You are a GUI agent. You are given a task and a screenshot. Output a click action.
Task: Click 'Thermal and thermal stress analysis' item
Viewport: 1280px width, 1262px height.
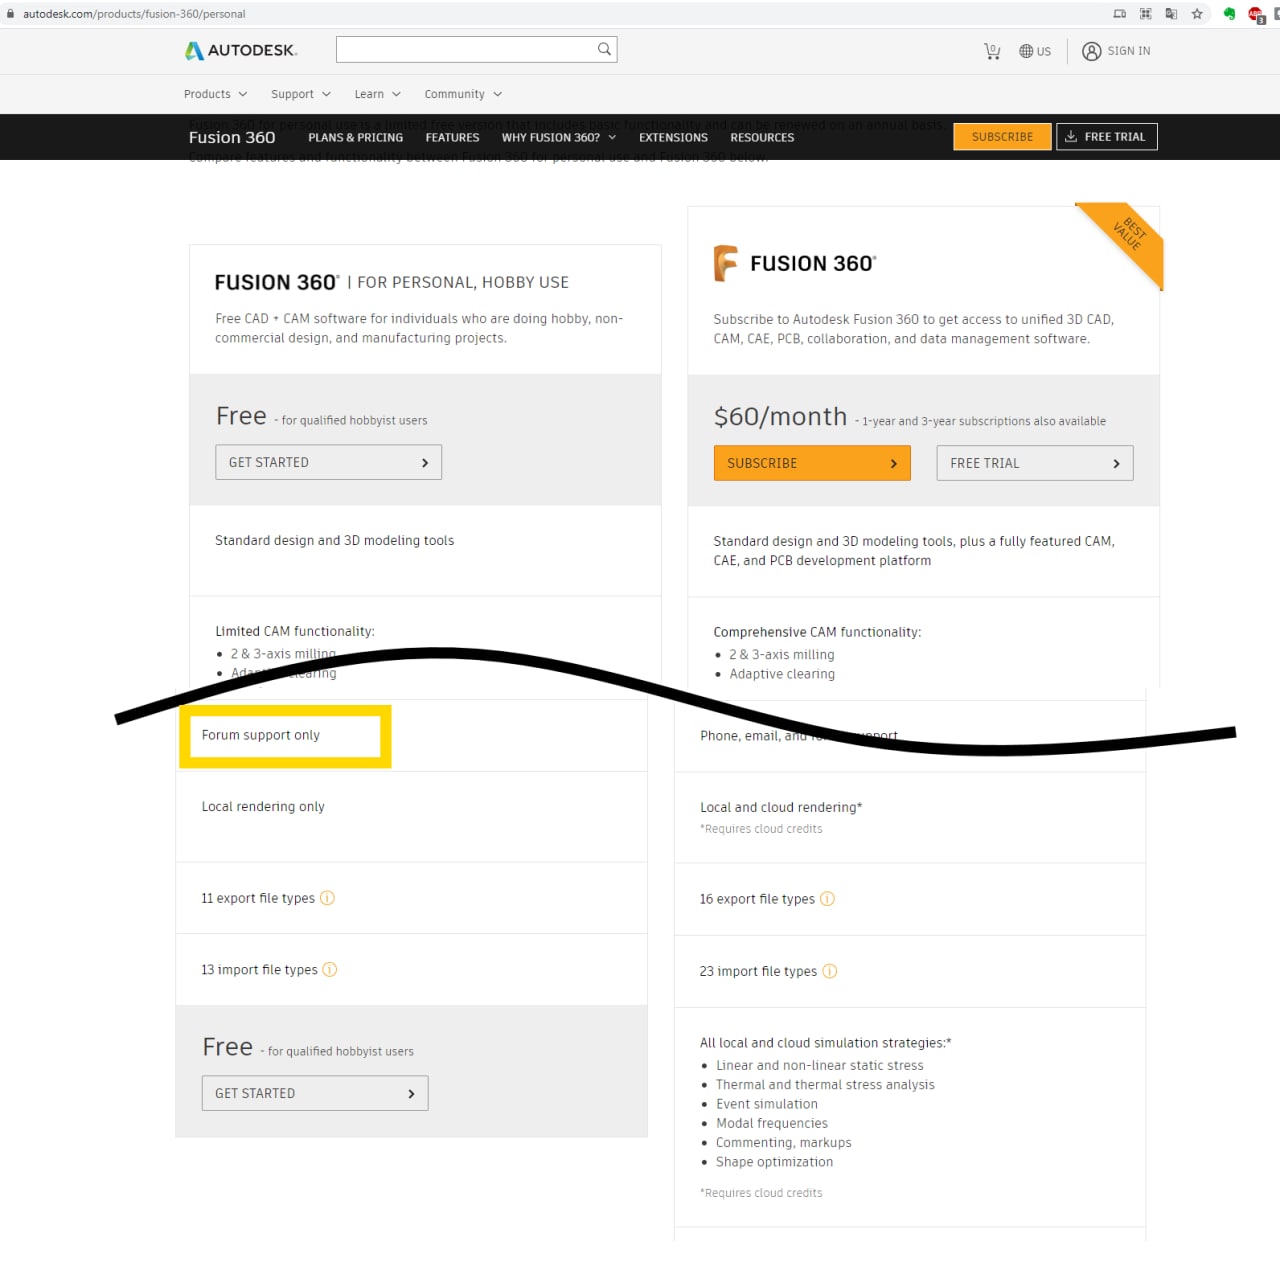(x=825, y=1085)
